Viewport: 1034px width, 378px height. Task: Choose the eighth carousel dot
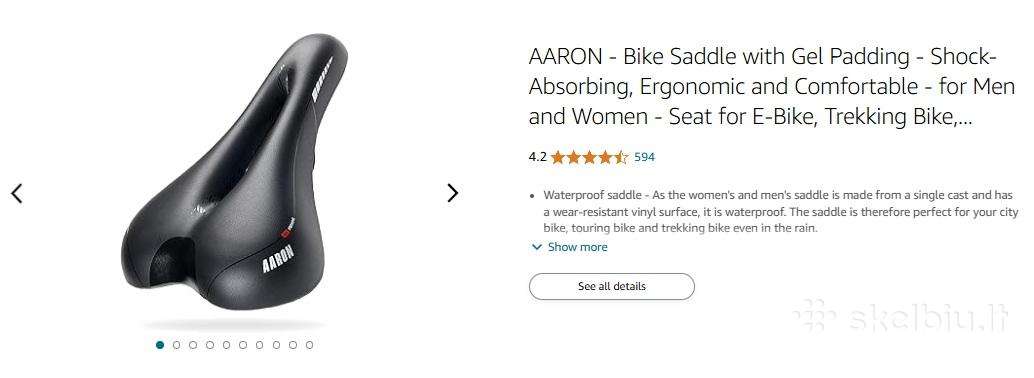tap(276, 344)
